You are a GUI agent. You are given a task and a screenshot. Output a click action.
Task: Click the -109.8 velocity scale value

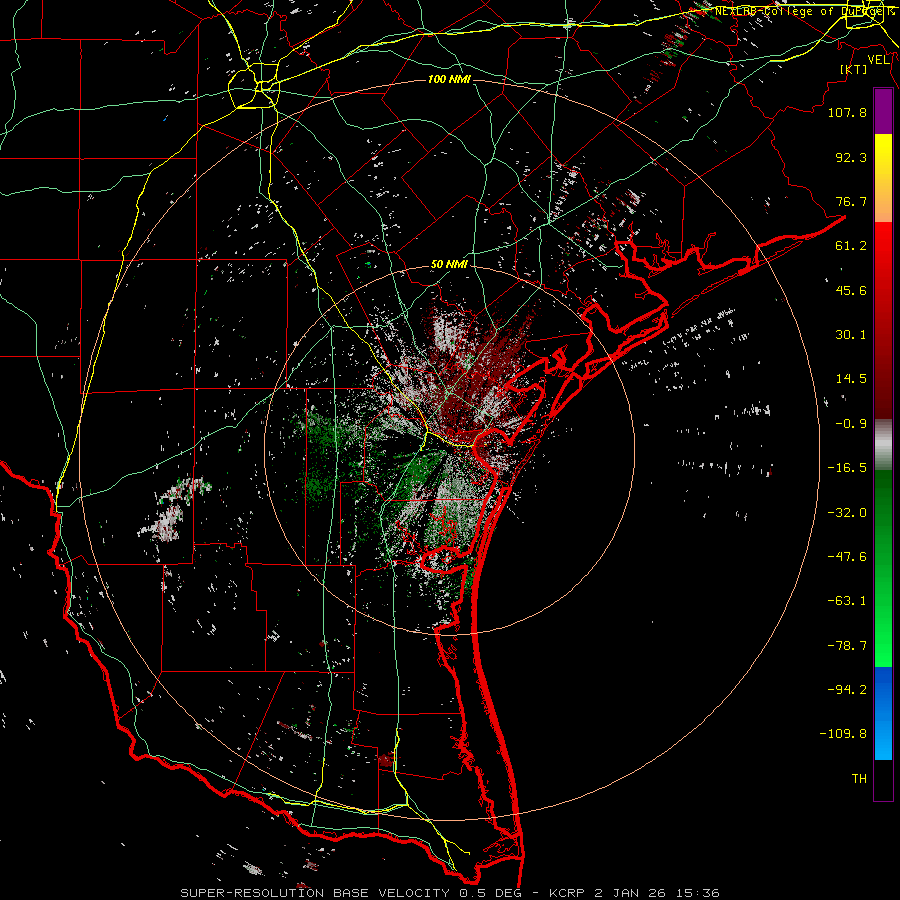(843, 734)
